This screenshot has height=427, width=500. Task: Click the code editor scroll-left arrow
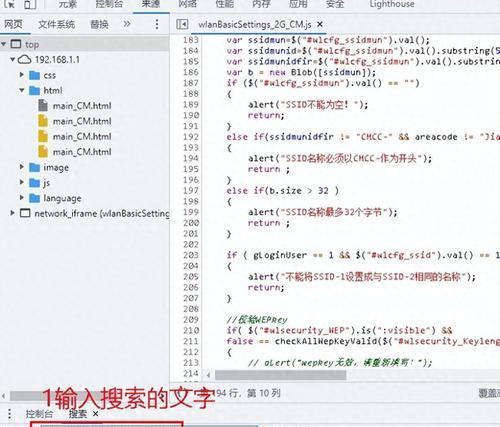208,375
